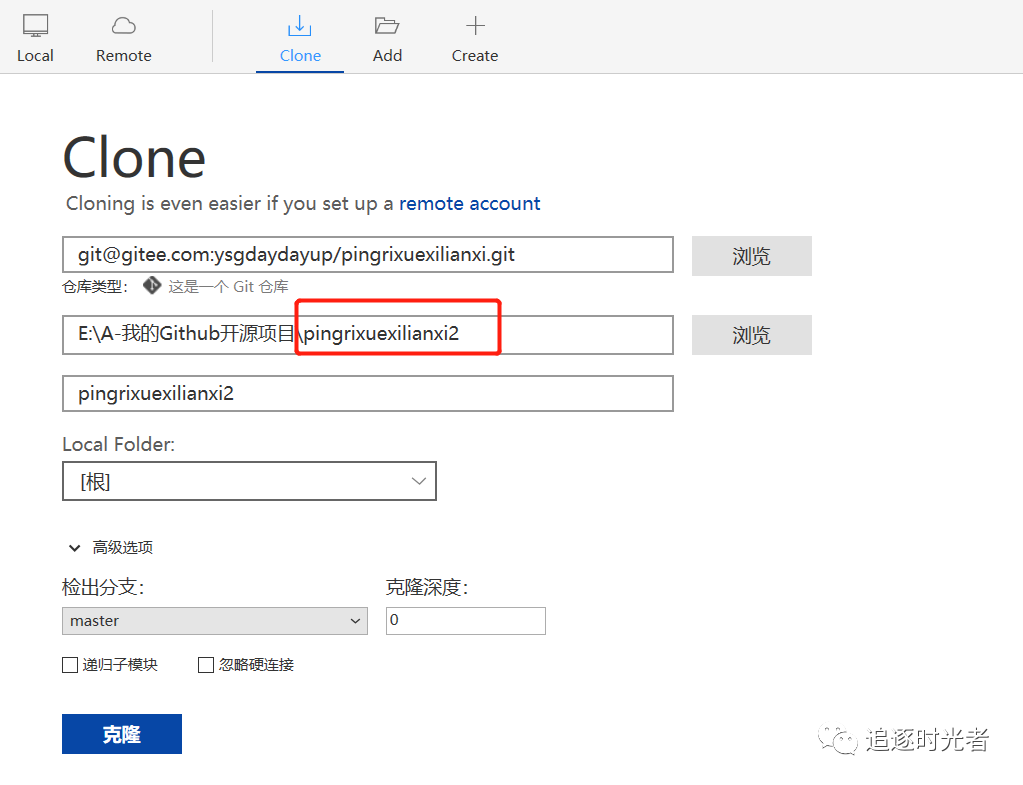Click the 'Local Folder:' label
This screenshot has height=785, width=1023.
(119, 444)
